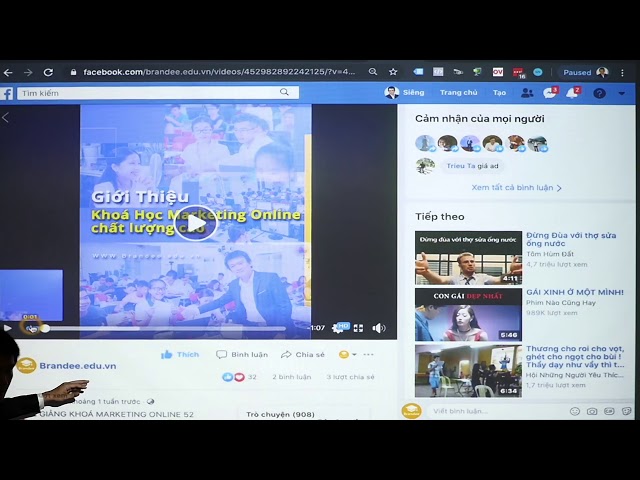Open the Brandee.edu.vn page link
Image resolution: width=640 pixels, height=480 pixels.
click(x=78, y=366)
